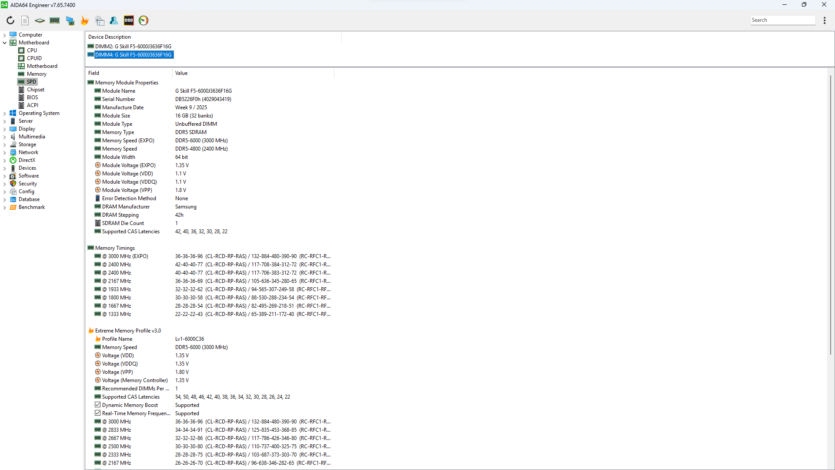Screen dimensions: 835x470
Task: Expand the Storage tree node
Action: coord(5,145)
